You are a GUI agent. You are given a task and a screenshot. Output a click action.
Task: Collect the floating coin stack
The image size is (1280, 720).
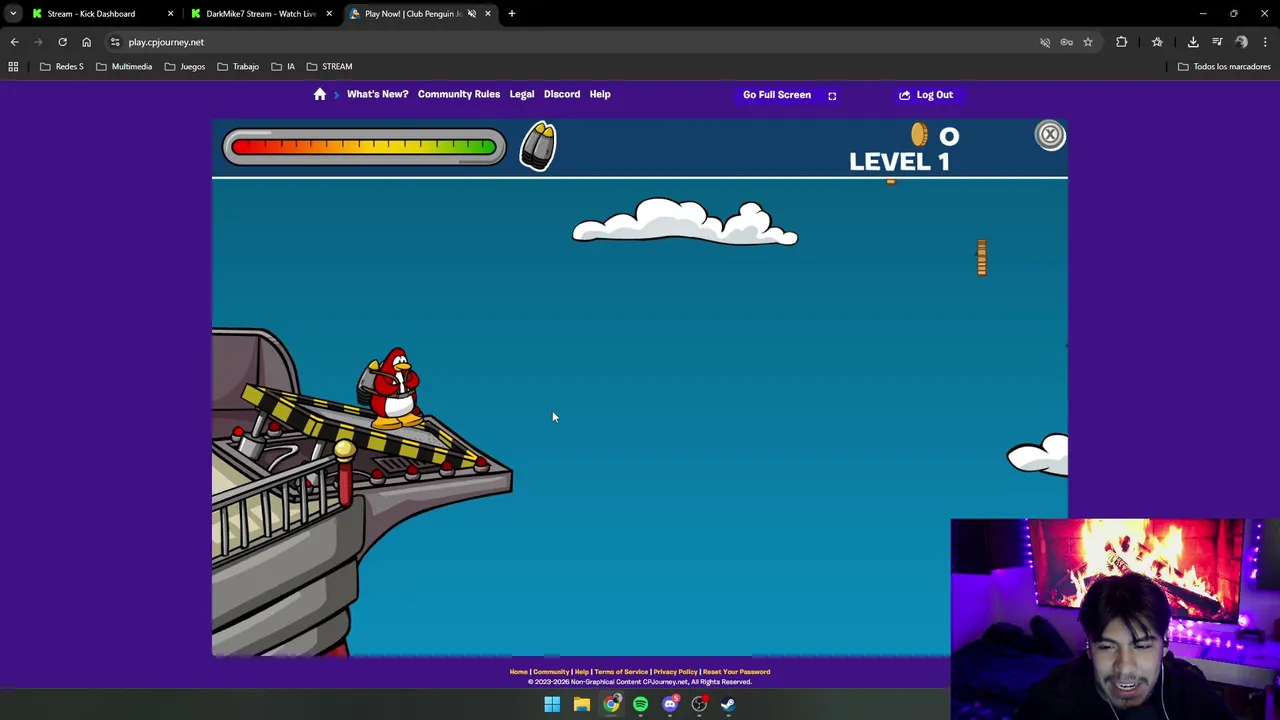(982, 257)
